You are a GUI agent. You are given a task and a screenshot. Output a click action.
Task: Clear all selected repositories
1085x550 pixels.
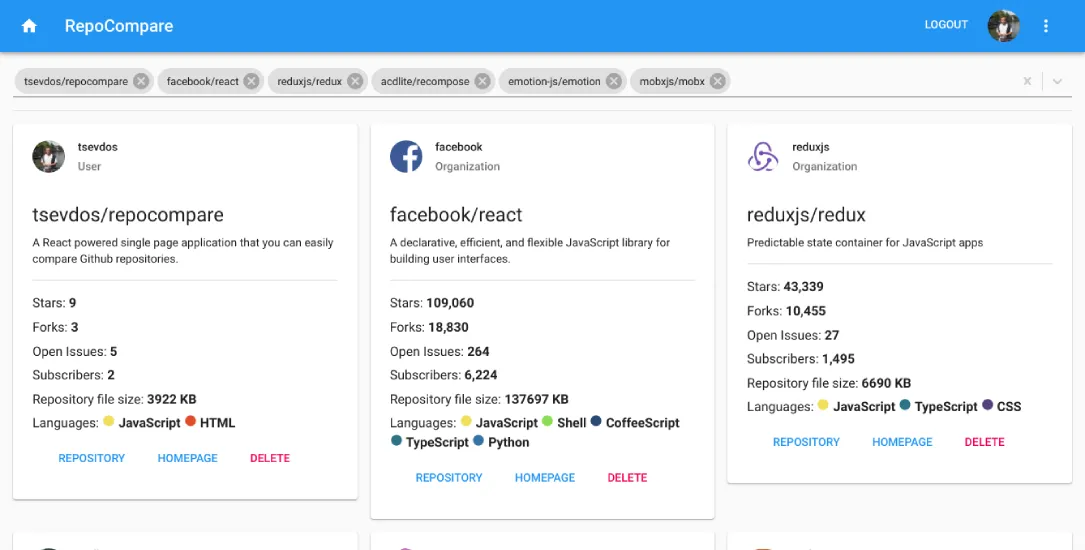tap(1028, 81)
